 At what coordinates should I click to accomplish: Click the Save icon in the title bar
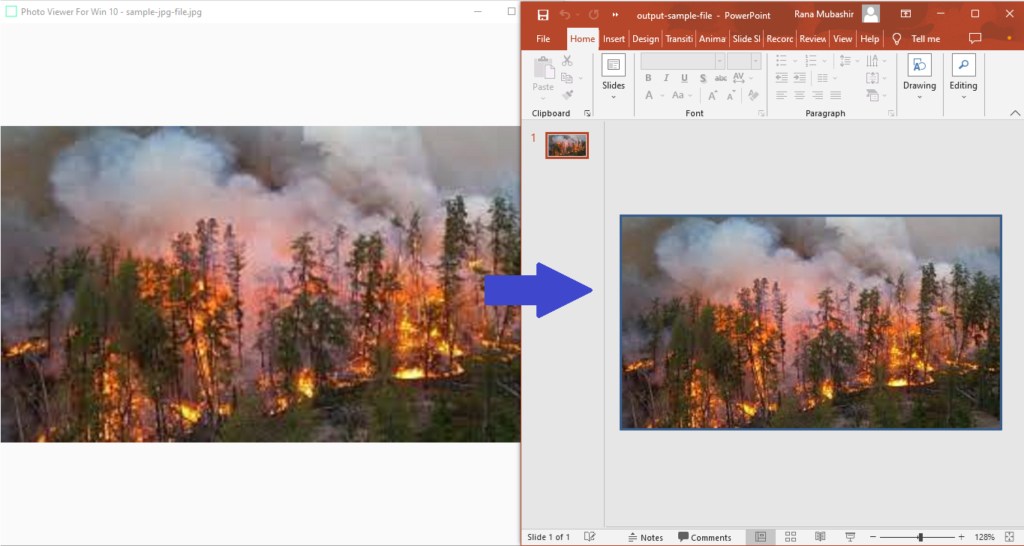(x=543, y=15)
